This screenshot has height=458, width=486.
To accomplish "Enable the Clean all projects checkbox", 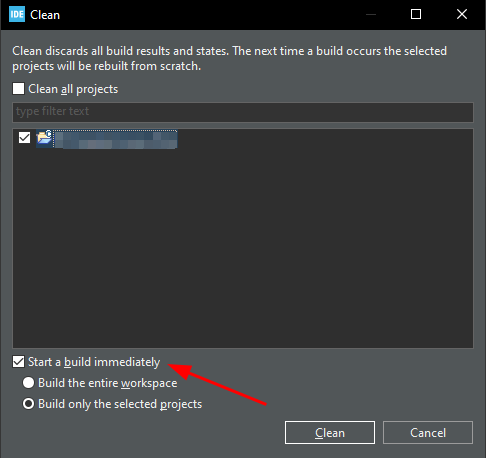I will click(18, 89).
